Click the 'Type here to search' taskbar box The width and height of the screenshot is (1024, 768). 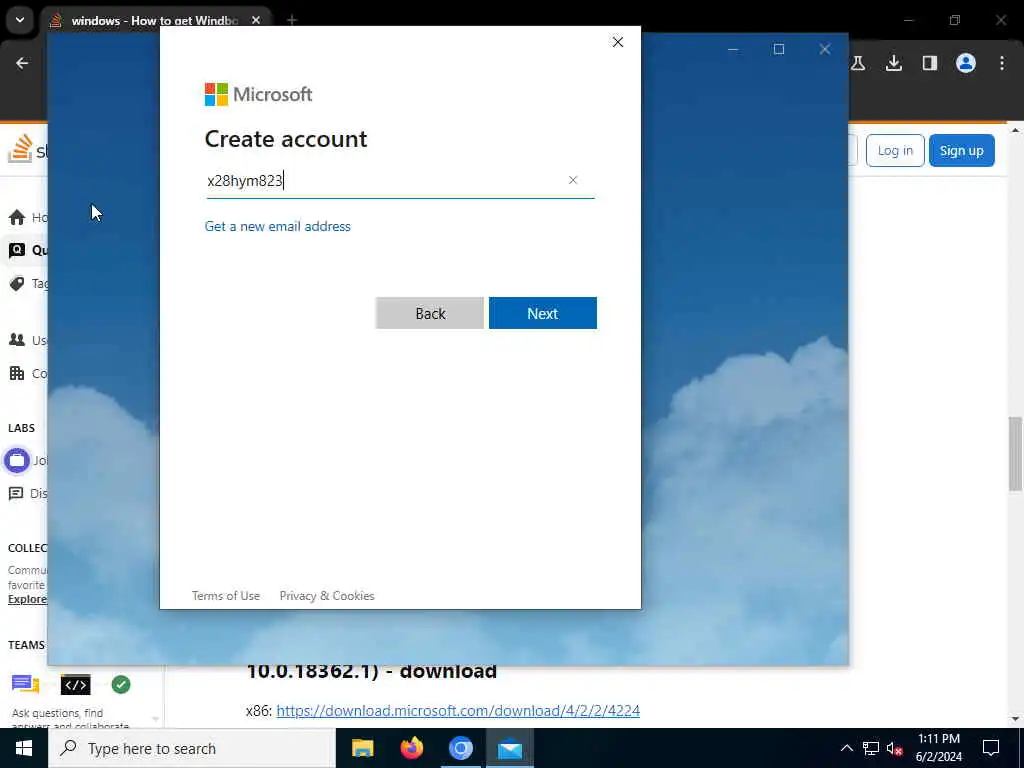191,748
